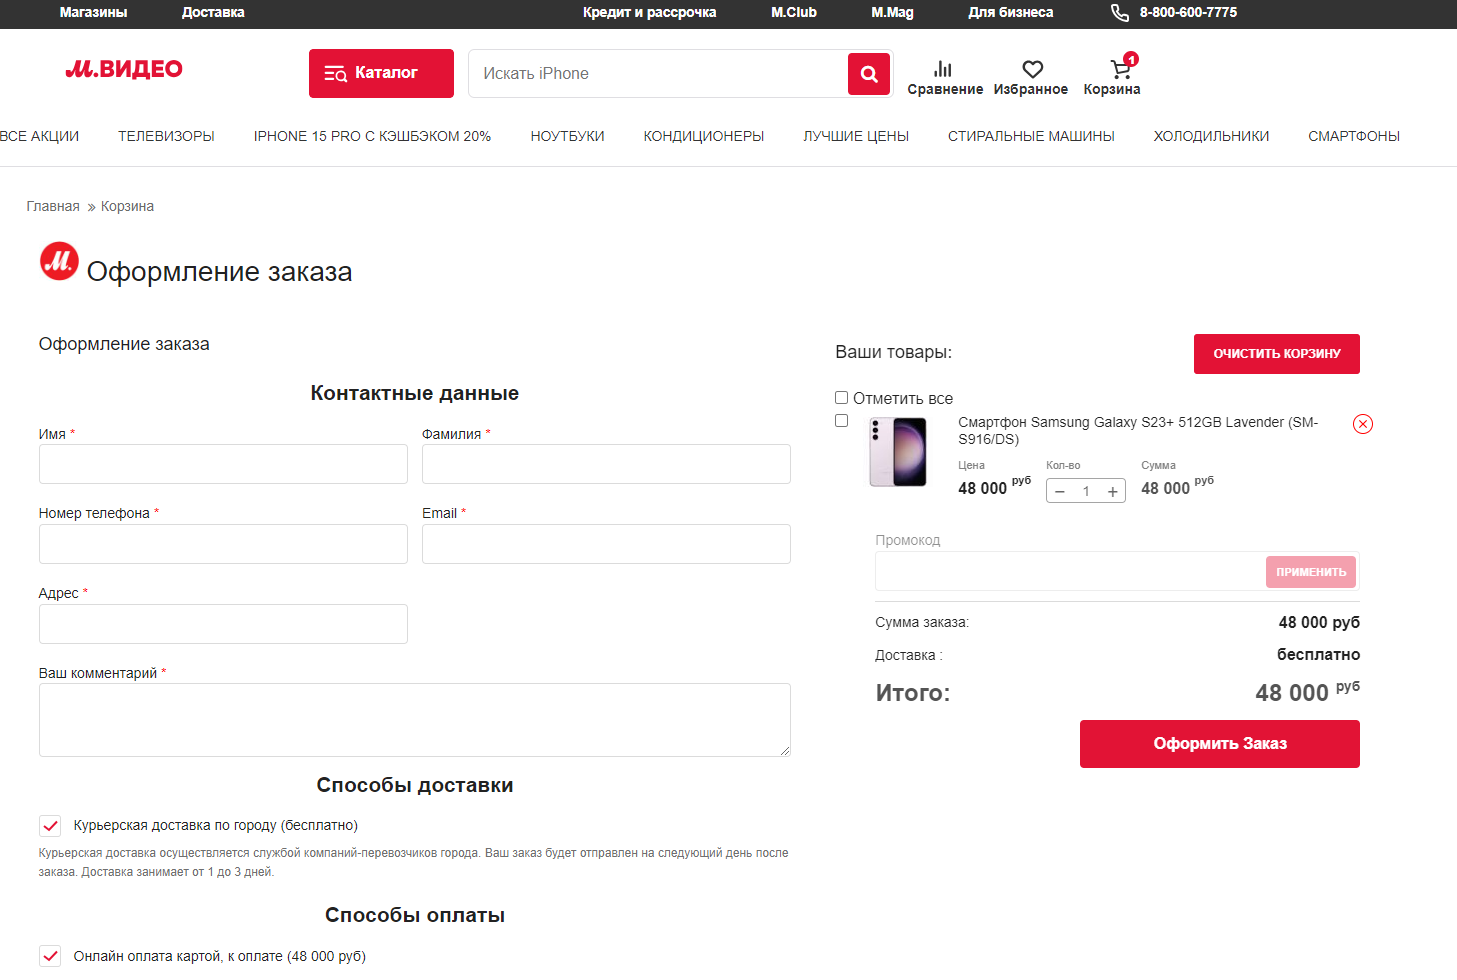Focus the Имя input field
Screen dimensions: 1457x980
pyautogui.click(x=223, y=464)
